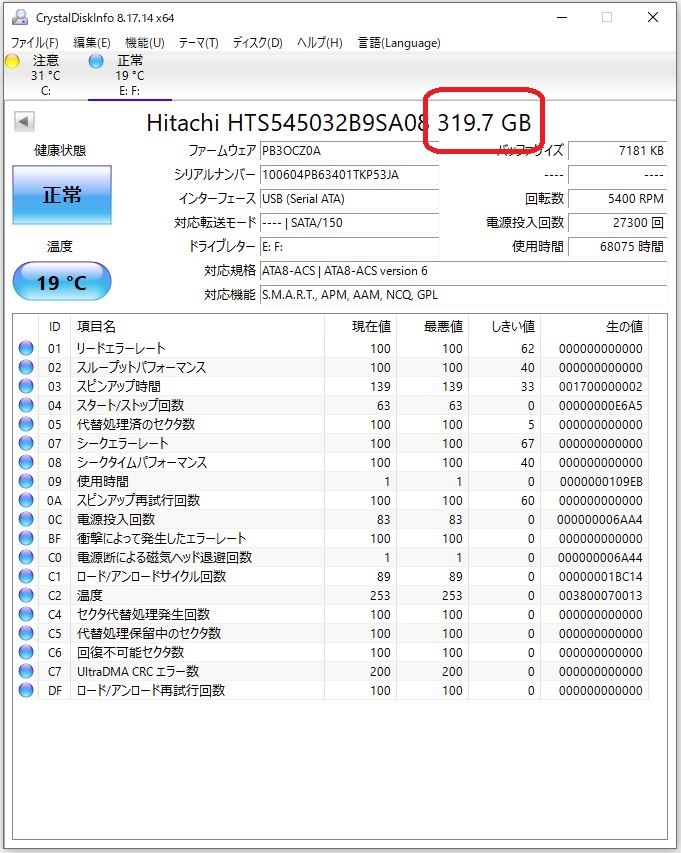Click status icon for 衝撃によって発生したエラーレート row
The image size is (681, 853).
(x=26, y=538)
